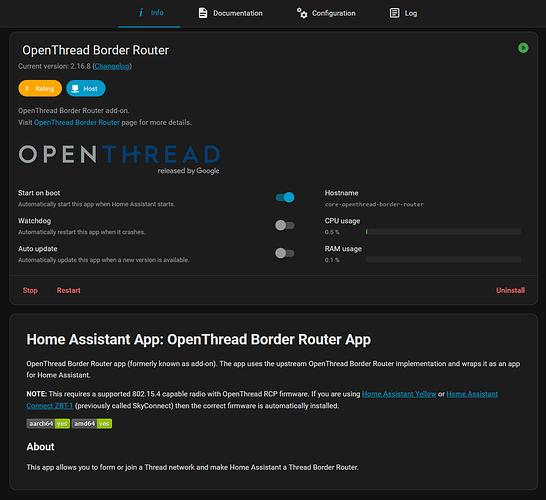The height and width of the screenshot is (500, 546).
Task: Click the red Uninstall button
Action: (x=510, y=290)
